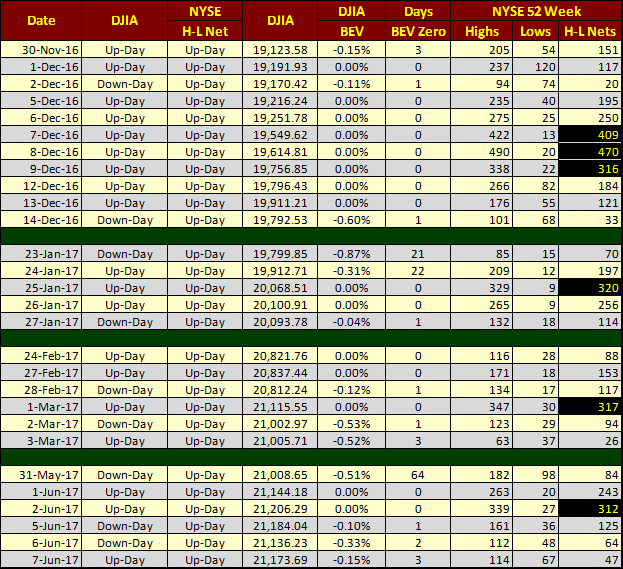The width and height of the screenshot is (623, 569).
Task: Select the date cell 24-Feb-17
Action: [41, 356]
